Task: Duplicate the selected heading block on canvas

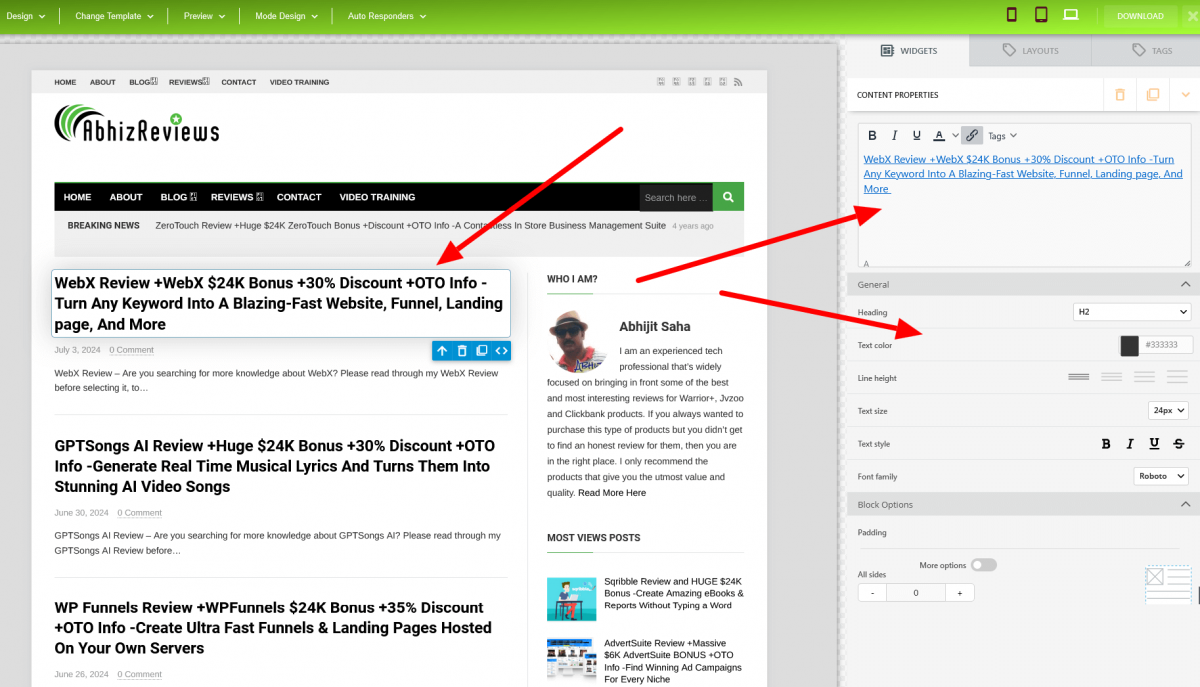Action: 482,351
